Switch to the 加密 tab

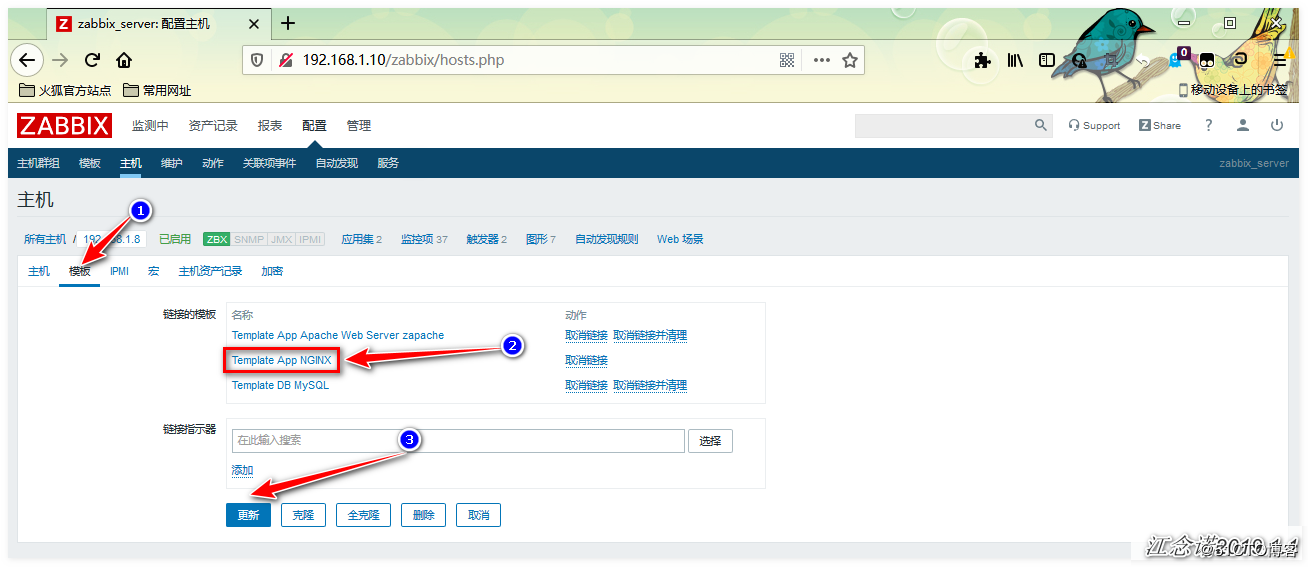click(x=272, y=271)
